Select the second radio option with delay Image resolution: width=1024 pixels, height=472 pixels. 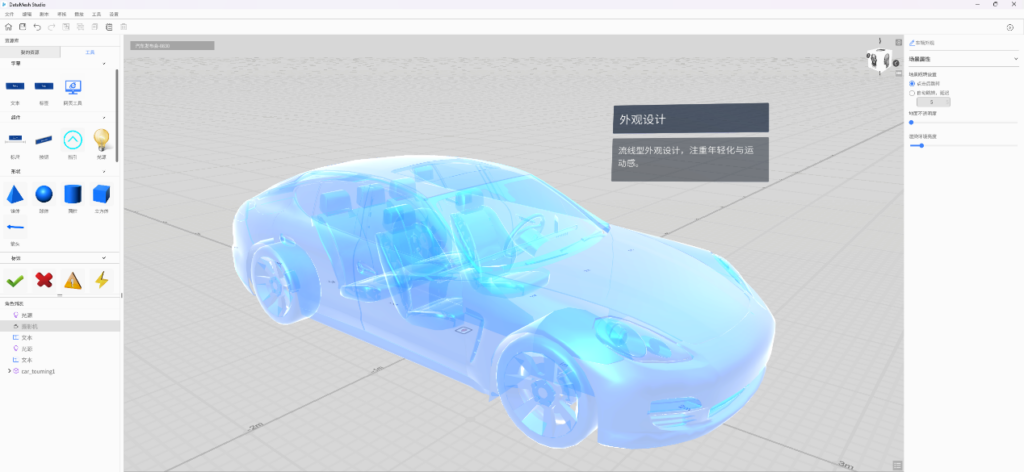912,93
